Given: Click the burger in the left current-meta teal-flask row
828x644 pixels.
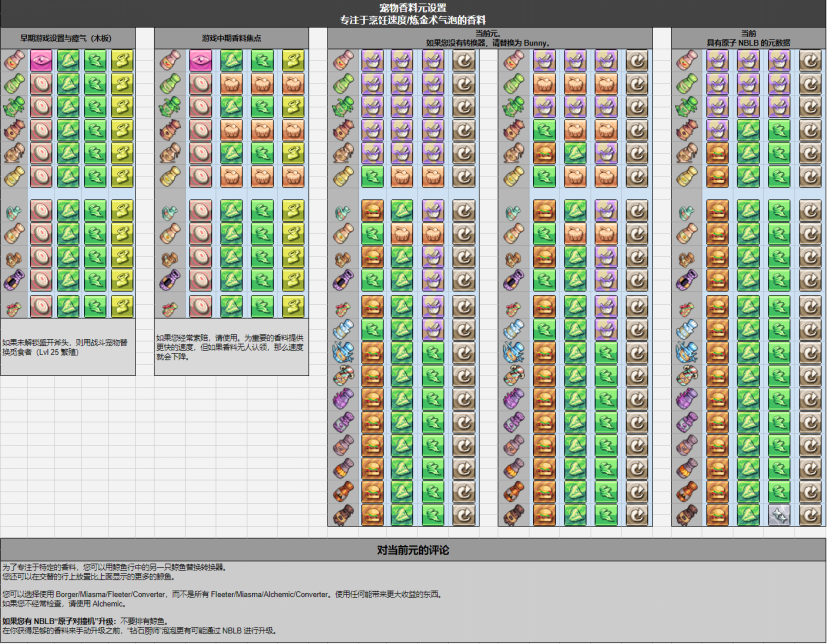Looking at the screenshot, I should pyautogui.click(x=372, y=211).
